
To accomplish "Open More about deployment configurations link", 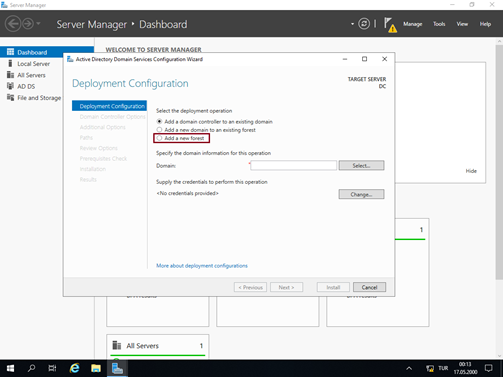I will pyautogui.click(x=202, y=266).
